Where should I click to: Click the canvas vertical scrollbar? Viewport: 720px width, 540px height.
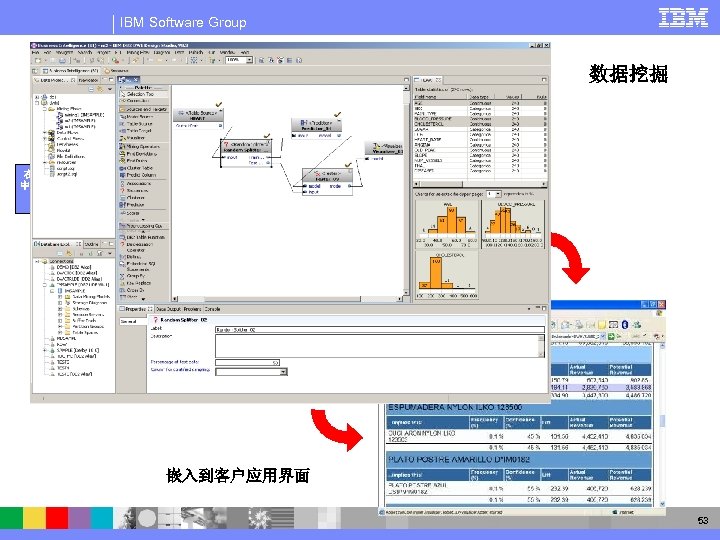pos(406,189)
